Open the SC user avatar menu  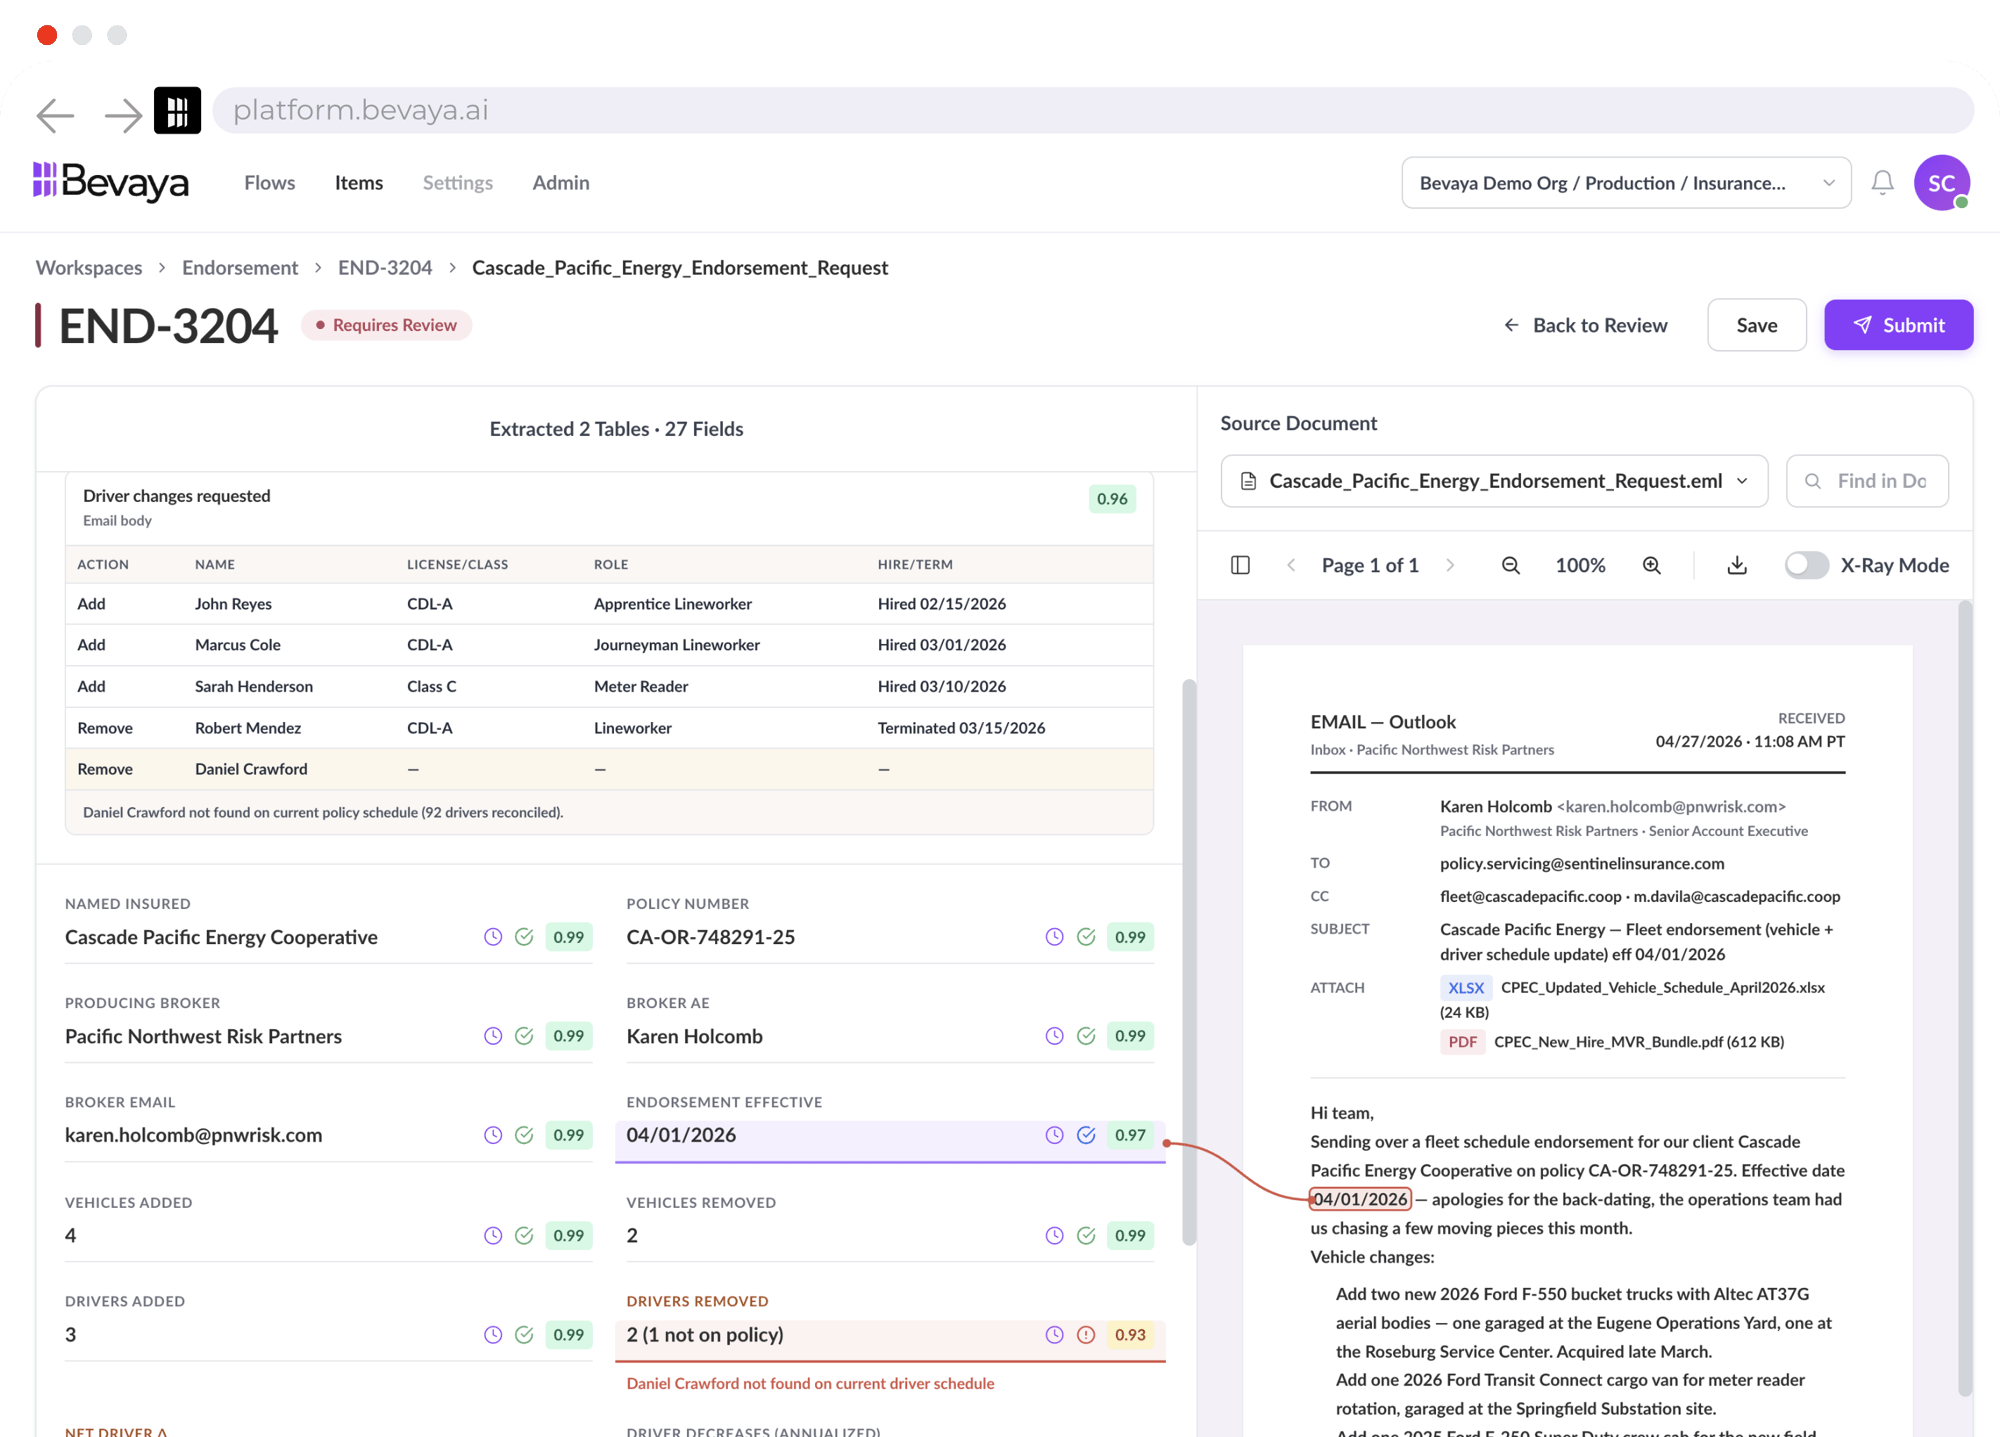[x=1942, y=183]
